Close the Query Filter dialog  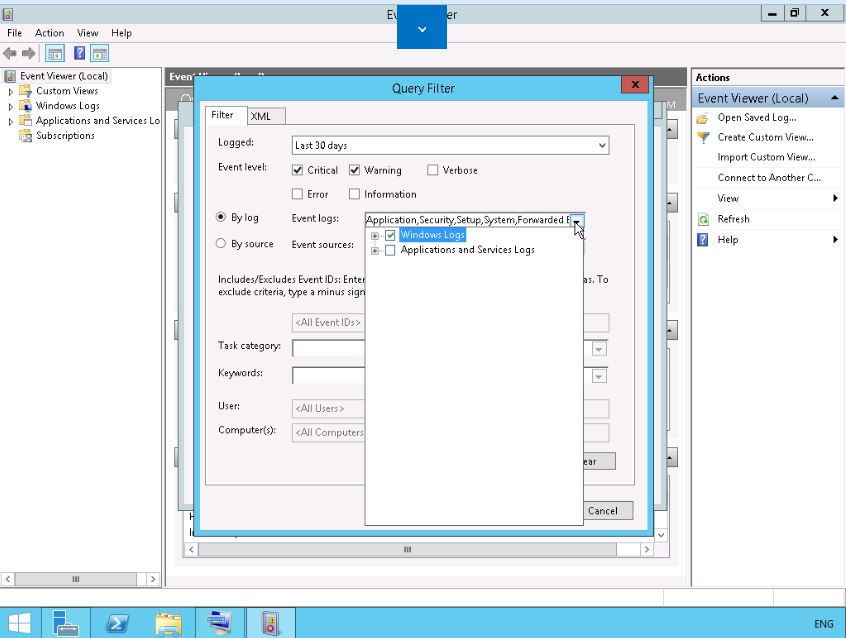point(635,85)
